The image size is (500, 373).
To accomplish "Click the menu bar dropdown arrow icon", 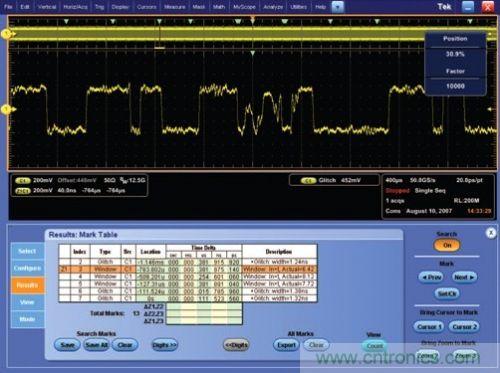I will pos(337,7).
